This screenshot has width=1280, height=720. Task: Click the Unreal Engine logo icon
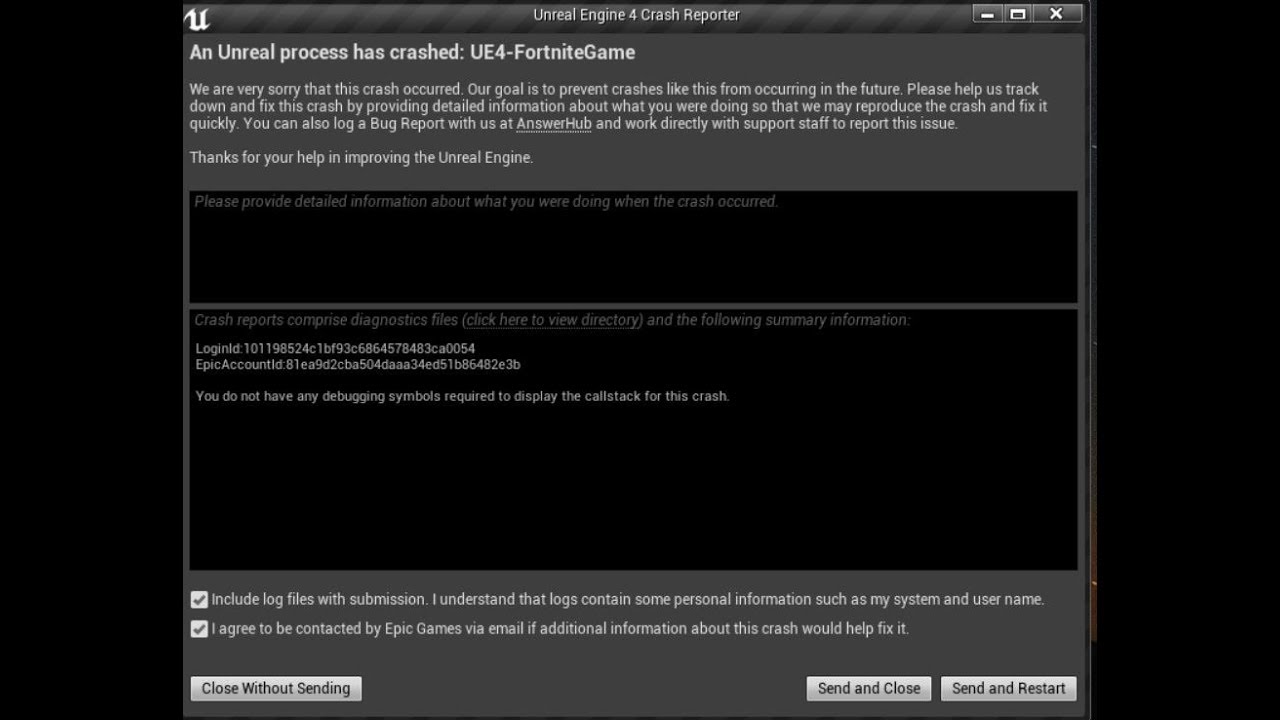click(x=197, y=18)
